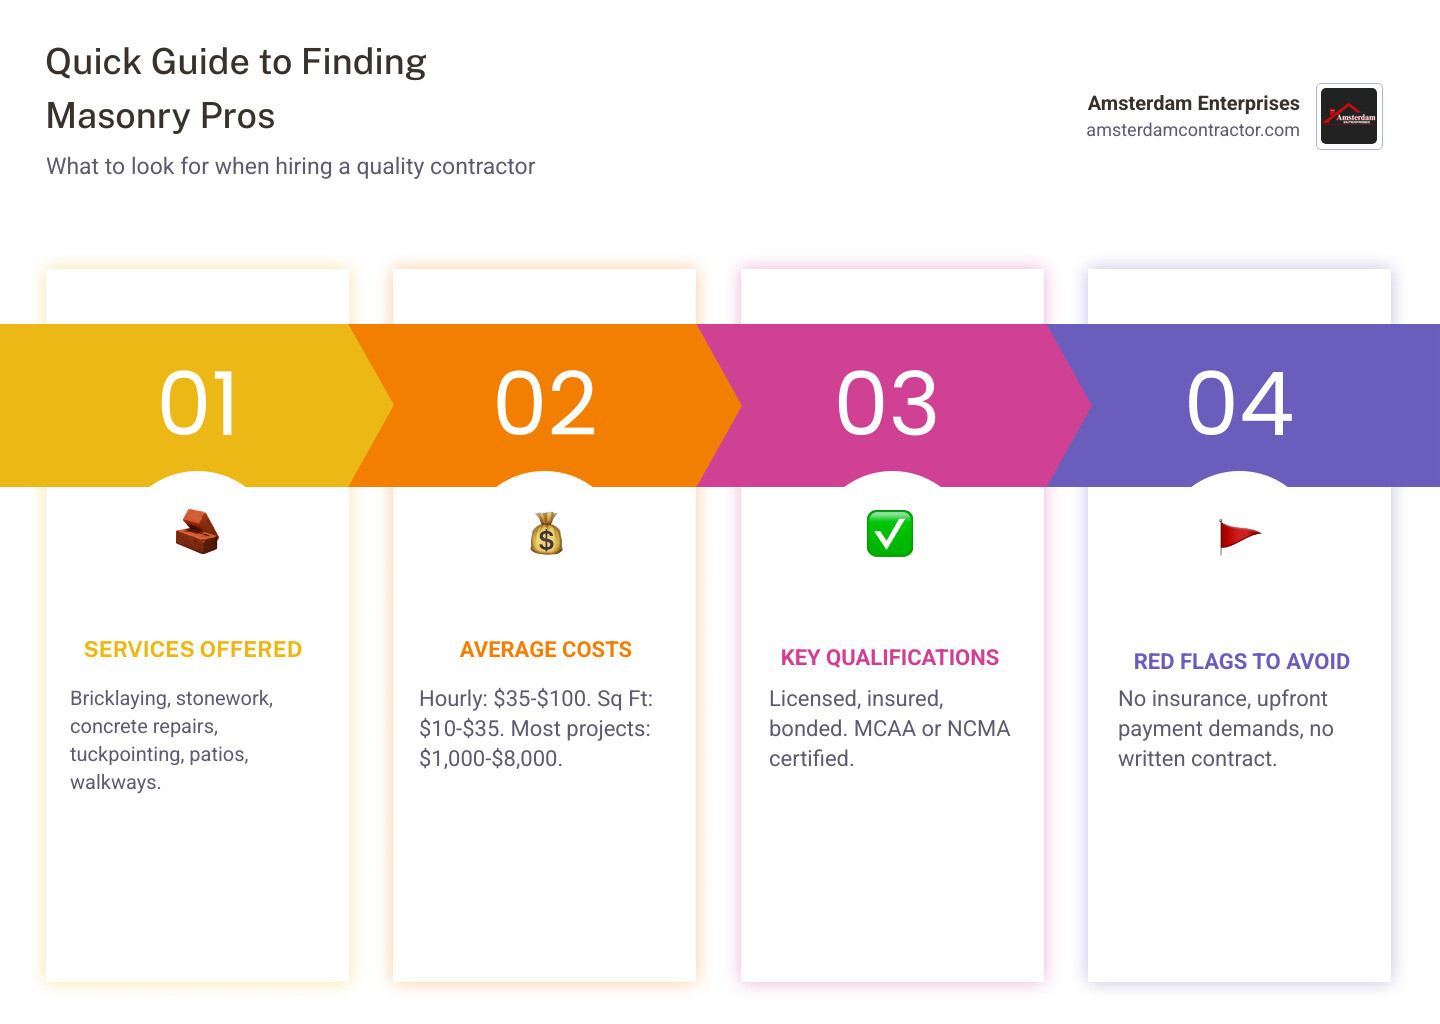The width and height of the screenshot is (1440, 1024).
Task: Open the amsterdamcontractor.com link
Action: point(1193,130)
